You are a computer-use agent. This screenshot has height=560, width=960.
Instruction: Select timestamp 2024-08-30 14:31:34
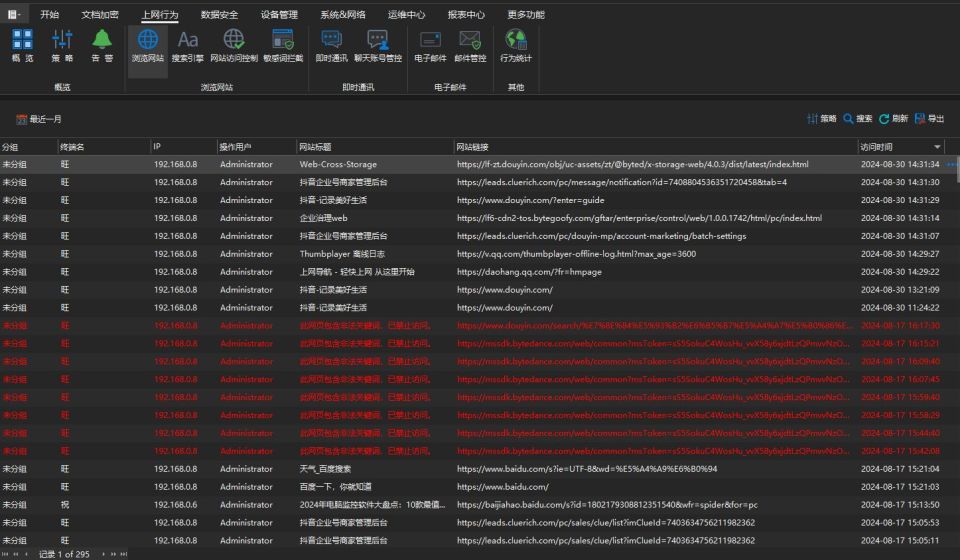pyautogui.click(x=899, y=165)
